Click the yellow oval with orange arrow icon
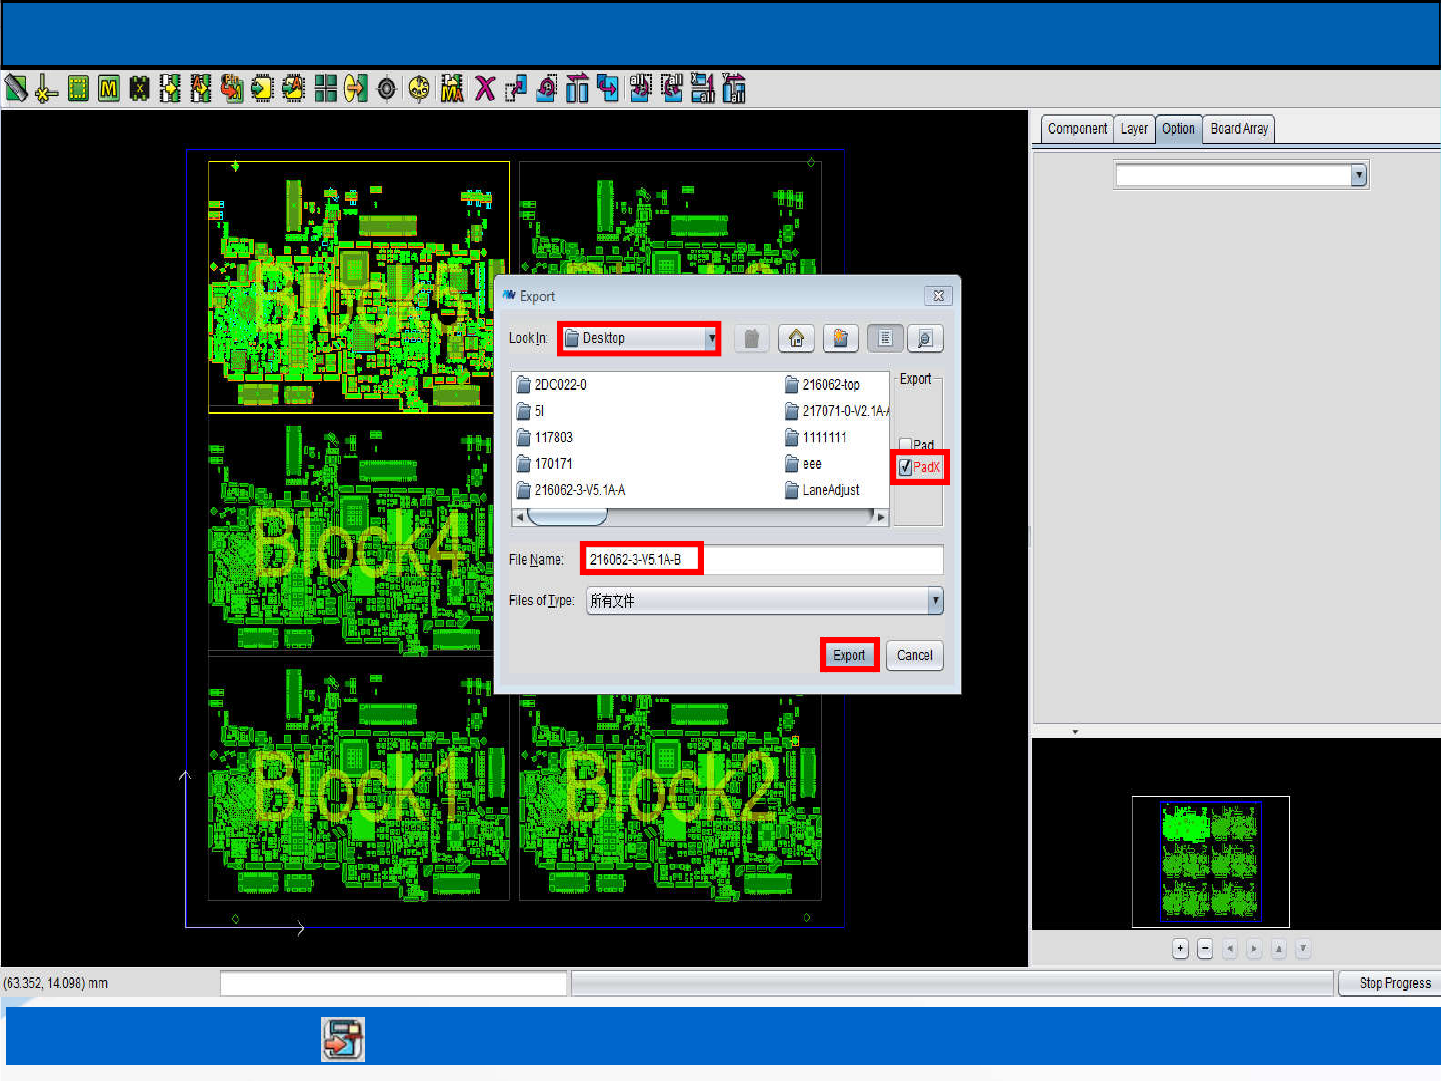Screen dimensions: 1441x1081 (355, 89)
